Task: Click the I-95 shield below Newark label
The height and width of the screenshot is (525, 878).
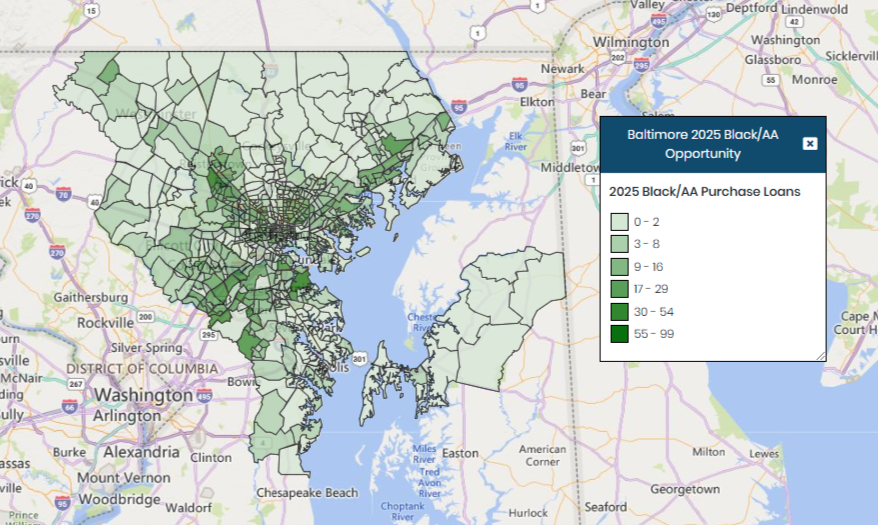Action: [x=520, y=85]
